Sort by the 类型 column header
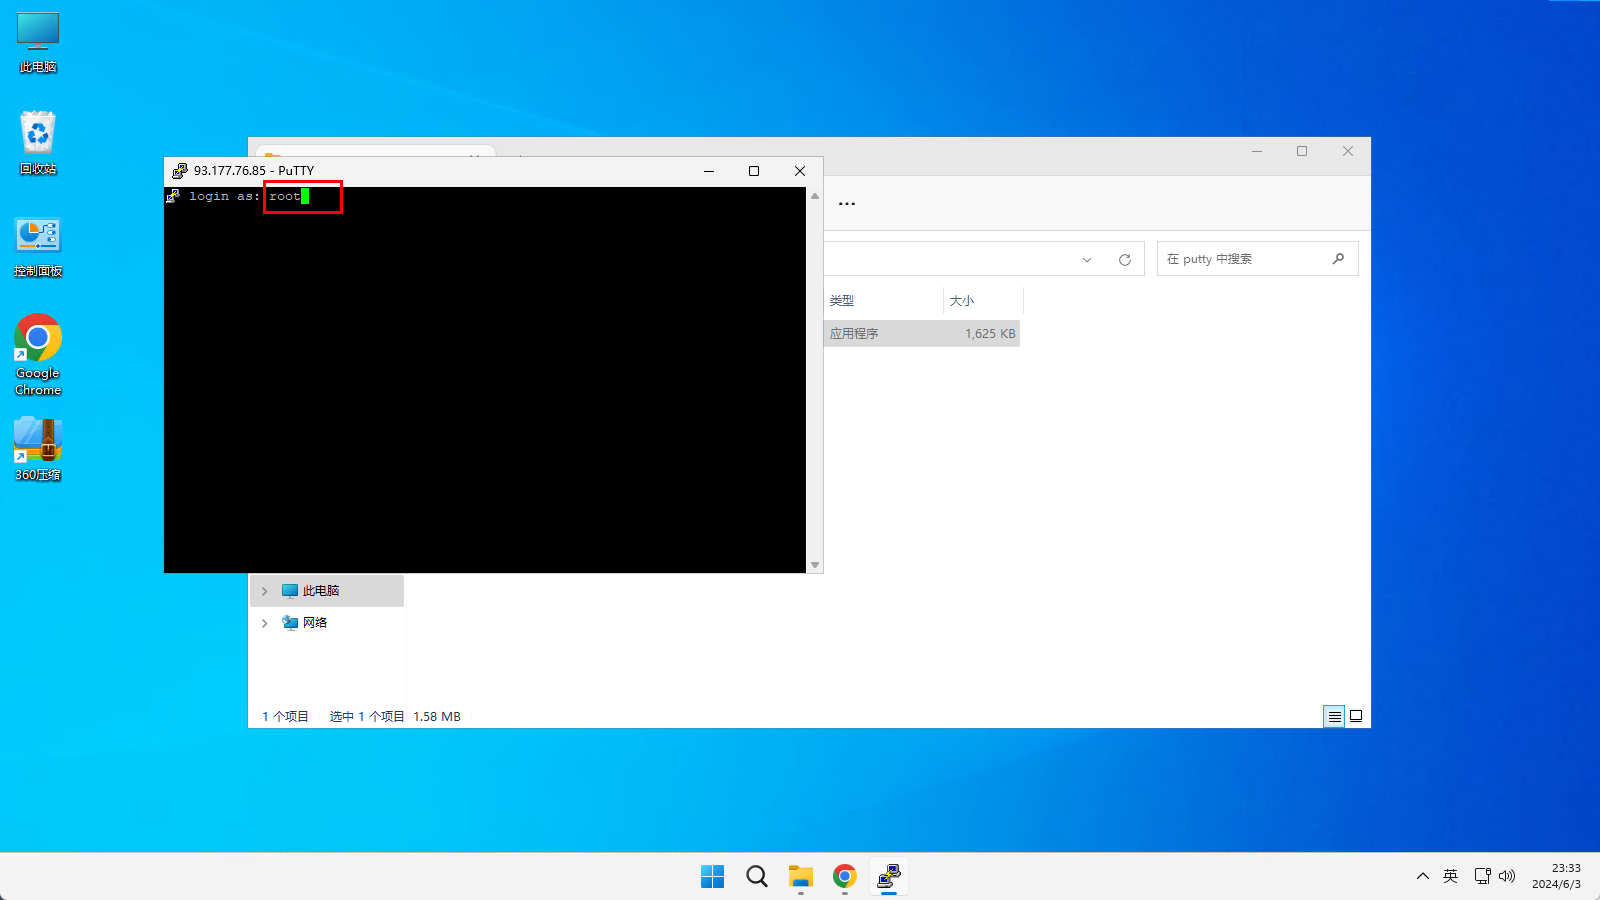The height and width of the screenshot is (900, 1600). pyautogui.click(x=883, y=300)
